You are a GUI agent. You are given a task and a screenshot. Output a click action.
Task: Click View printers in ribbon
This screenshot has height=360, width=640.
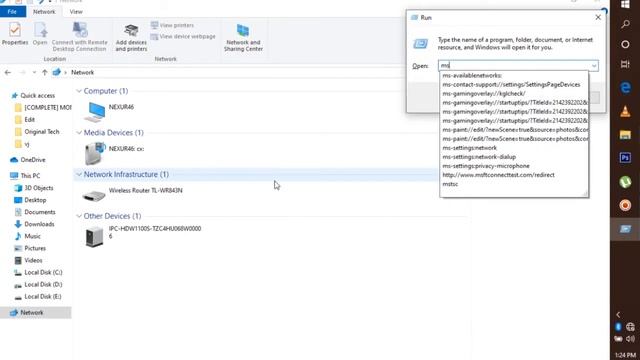pyautogui.click(x=172, y=25)
